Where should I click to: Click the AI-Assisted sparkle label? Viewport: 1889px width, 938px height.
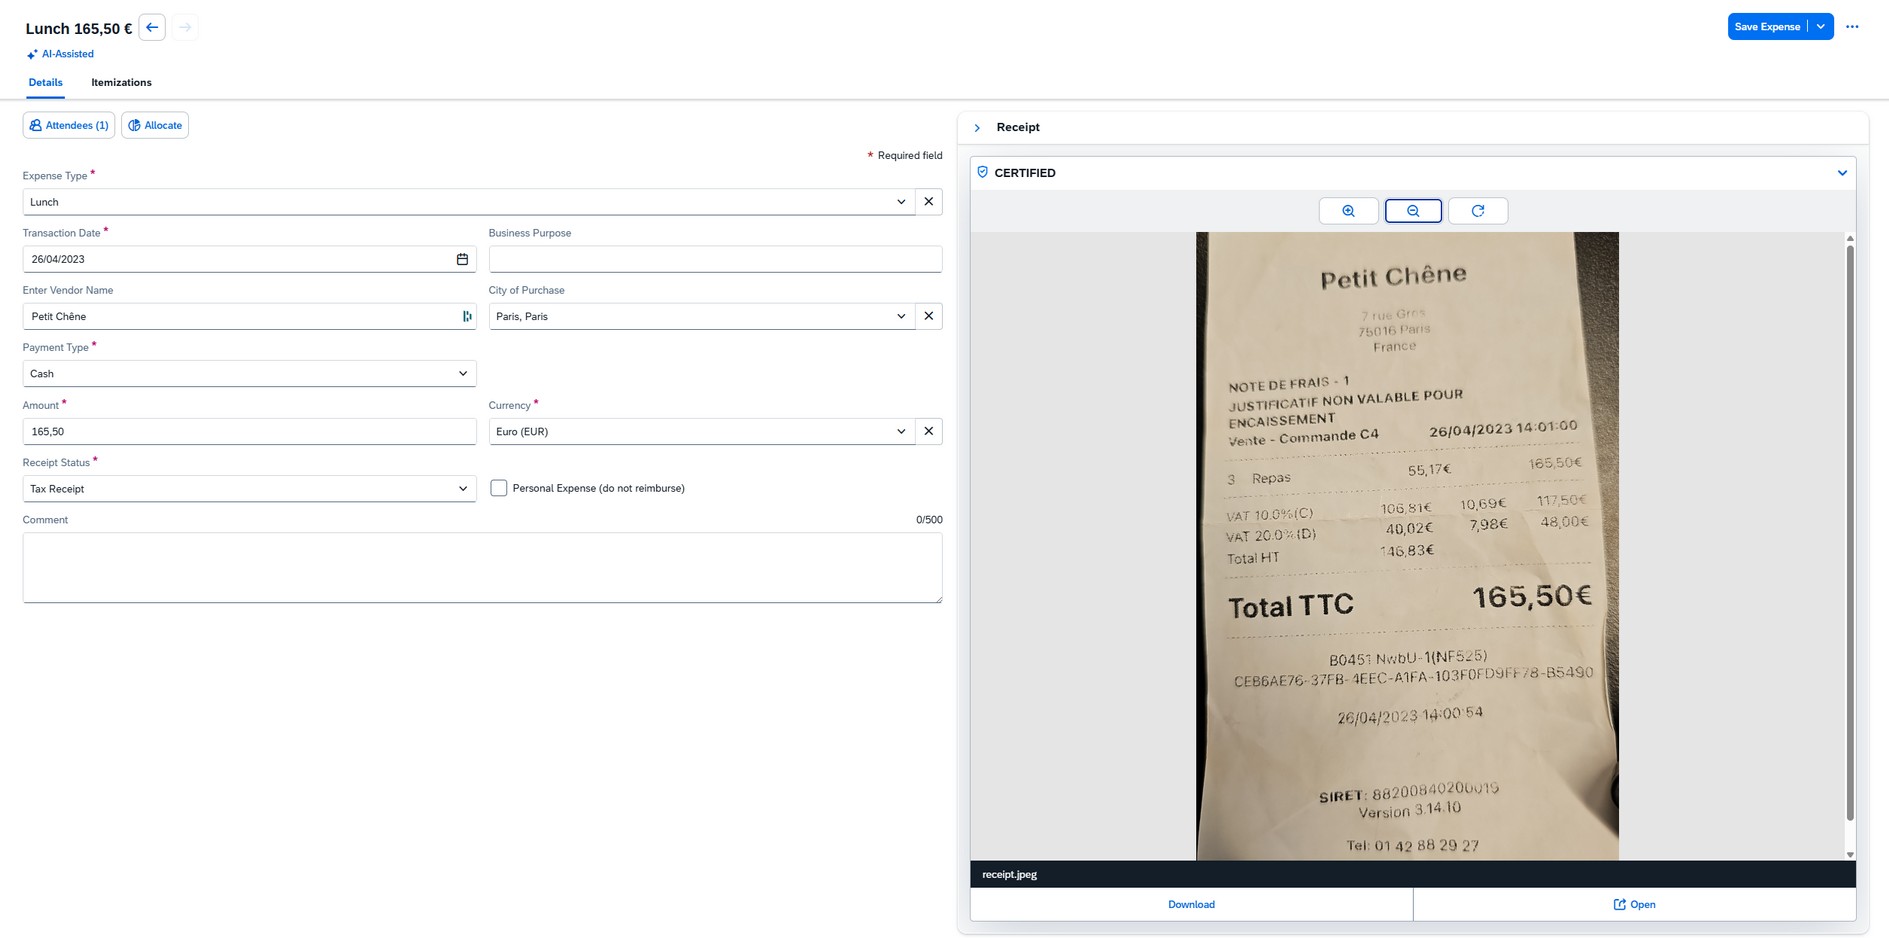(x=60, y=54)
